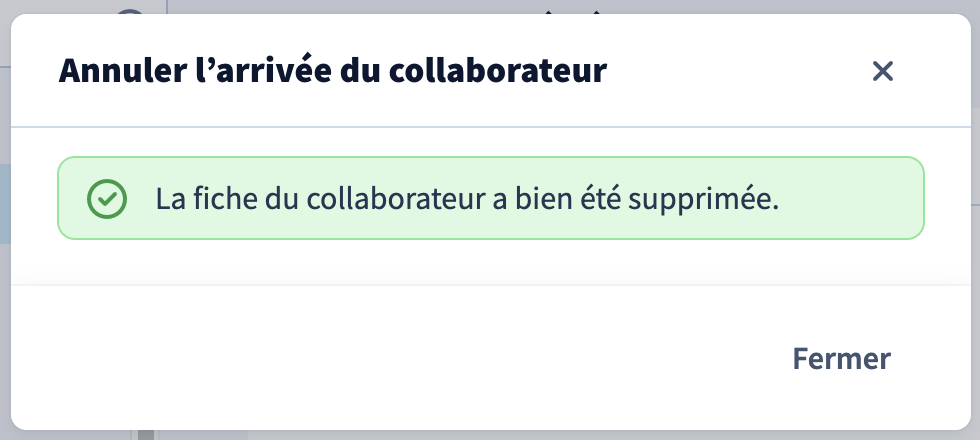The width and height of the screenshot is (980, 440).
Task: Click the Fermer button
Action: pyautogui.click(x=841, y=358)
